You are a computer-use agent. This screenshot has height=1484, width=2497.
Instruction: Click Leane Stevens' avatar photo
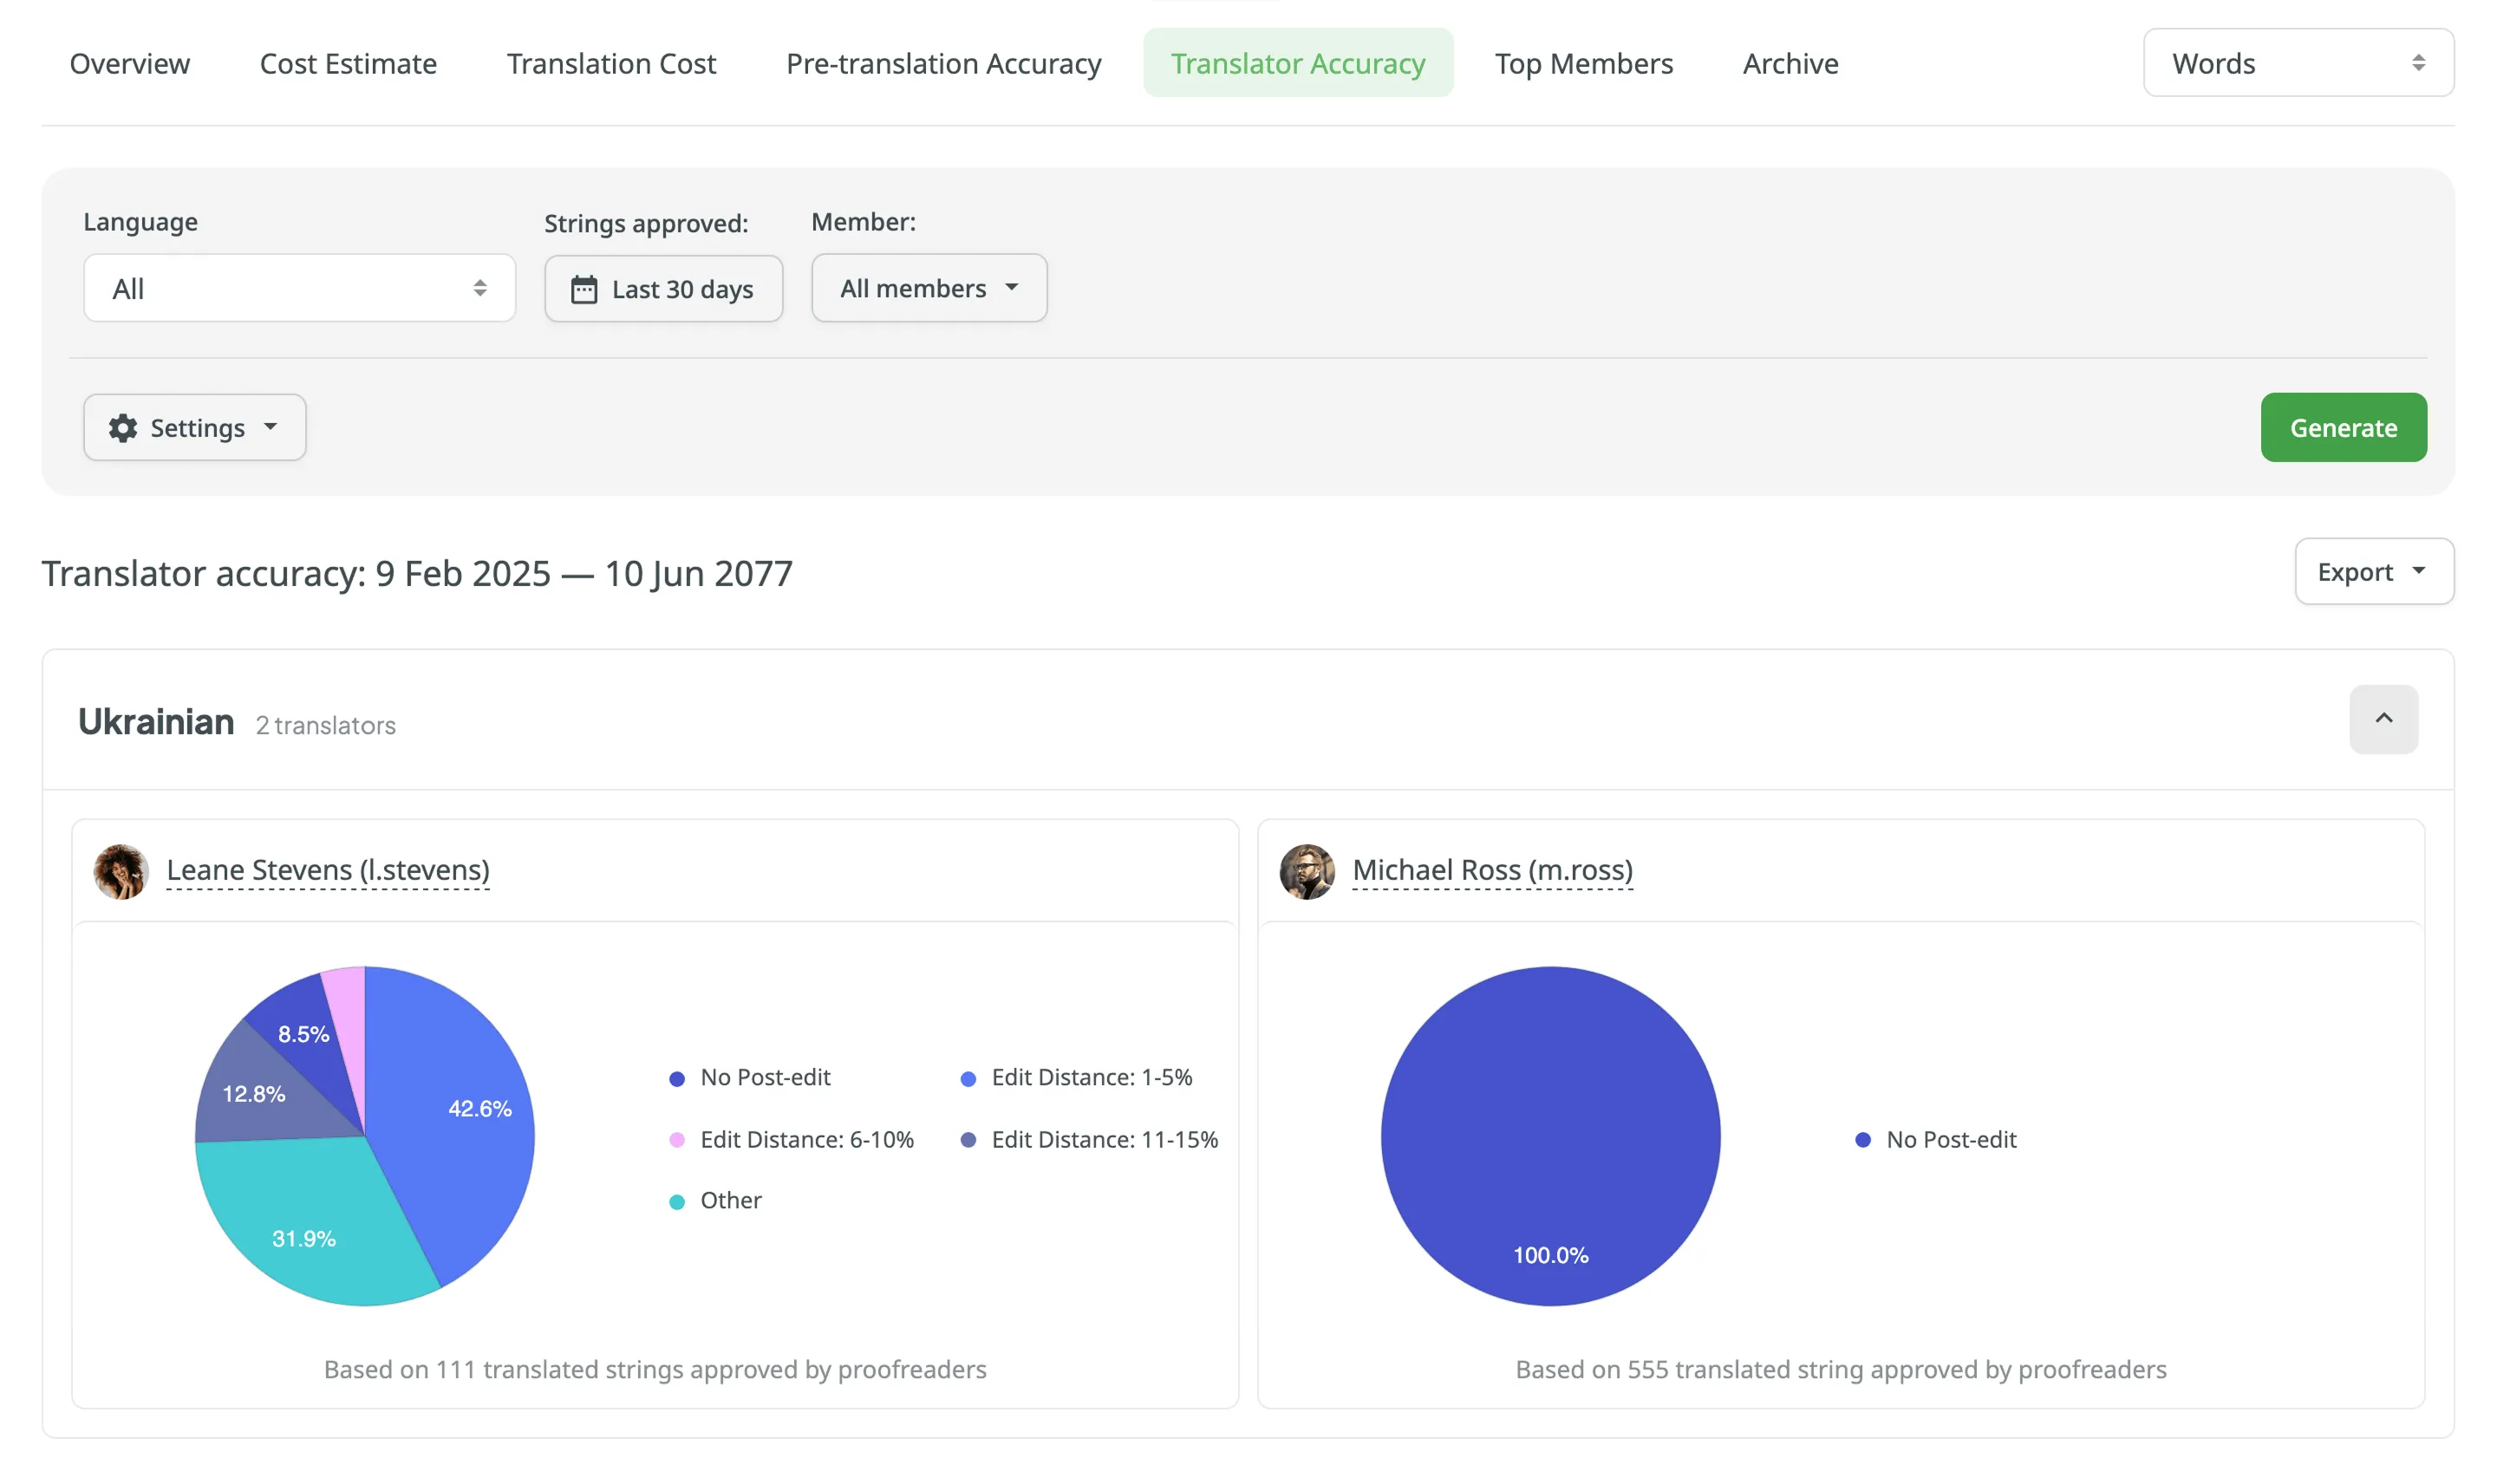pos(121,871)
